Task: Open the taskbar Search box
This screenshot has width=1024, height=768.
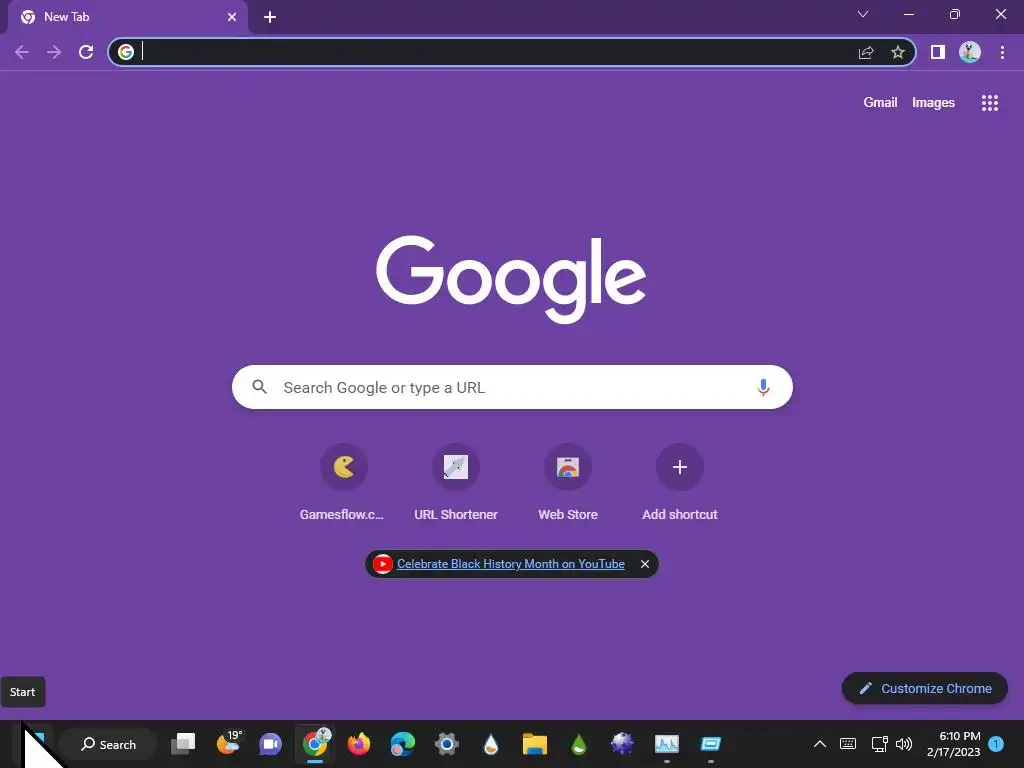Action: [108, 744]
